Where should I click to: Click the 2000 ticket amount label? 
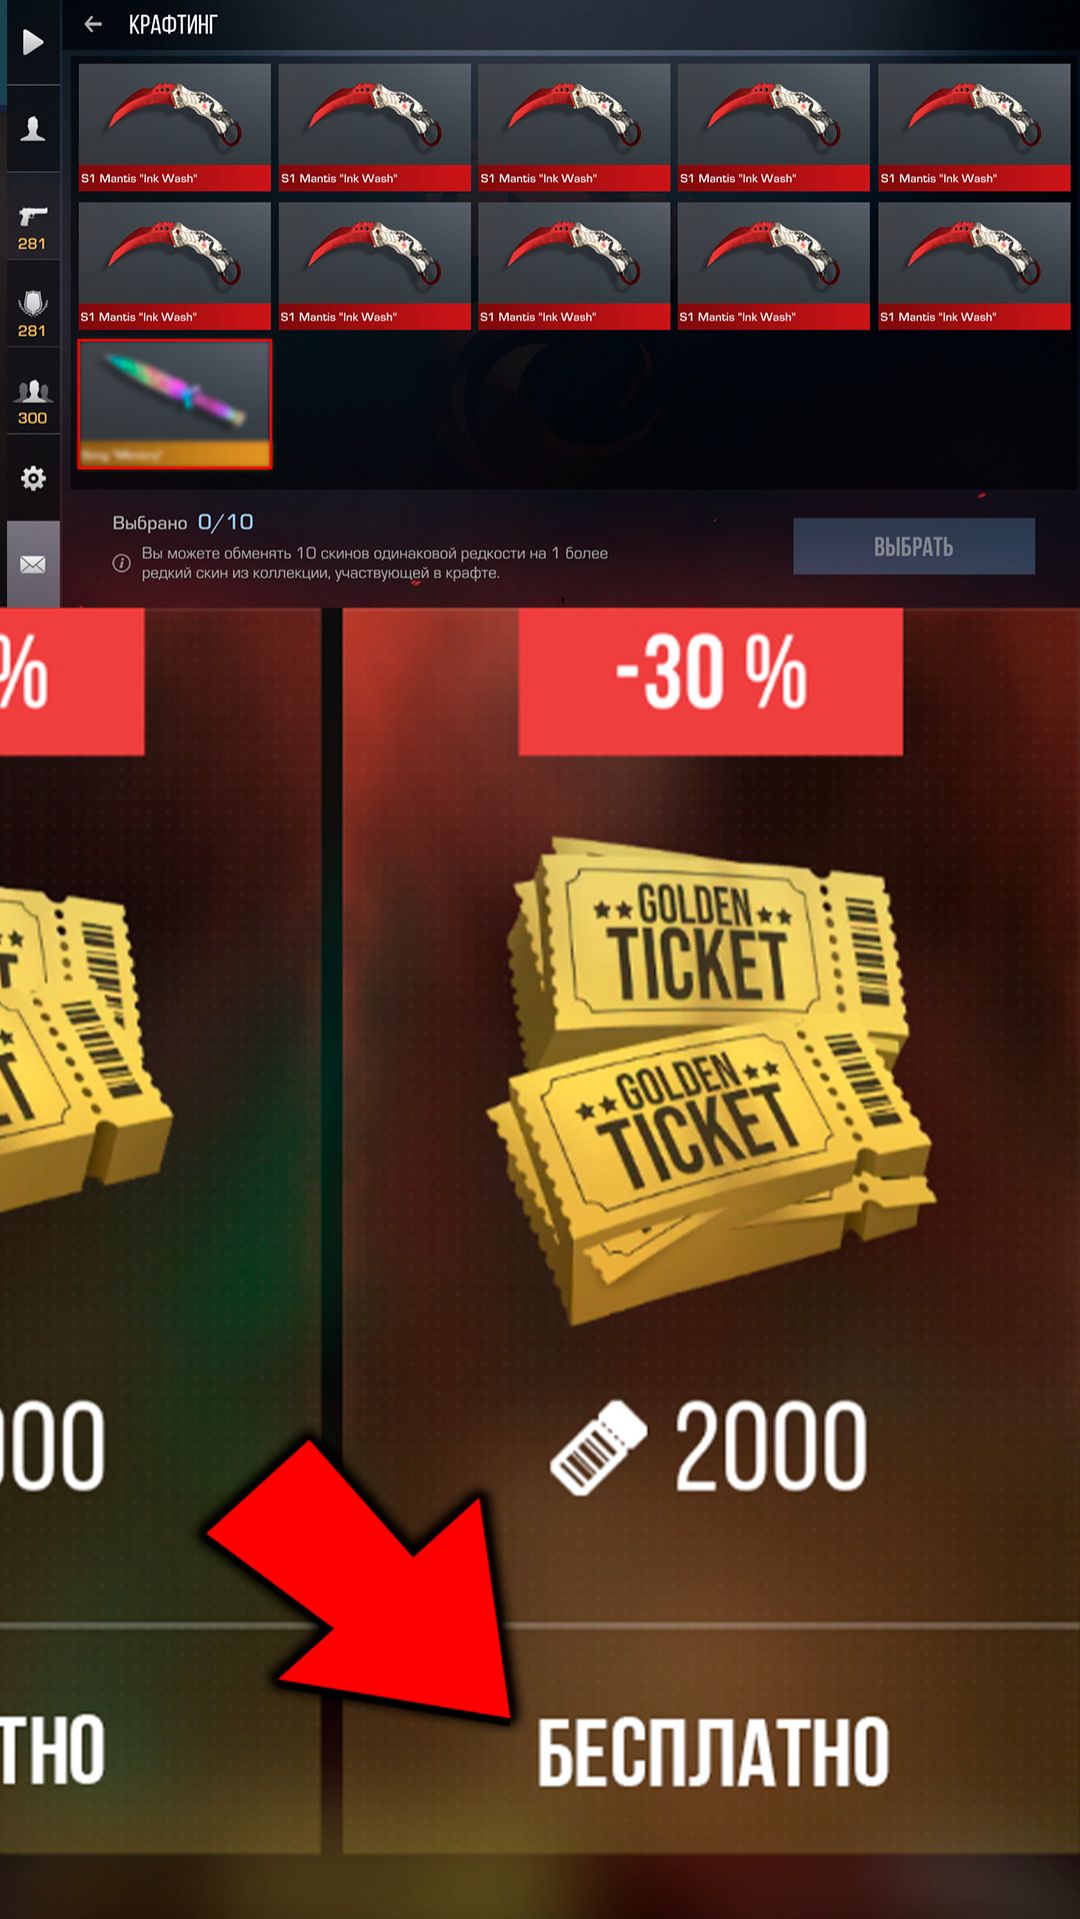pyautogui.click(x=770, y=1446)
